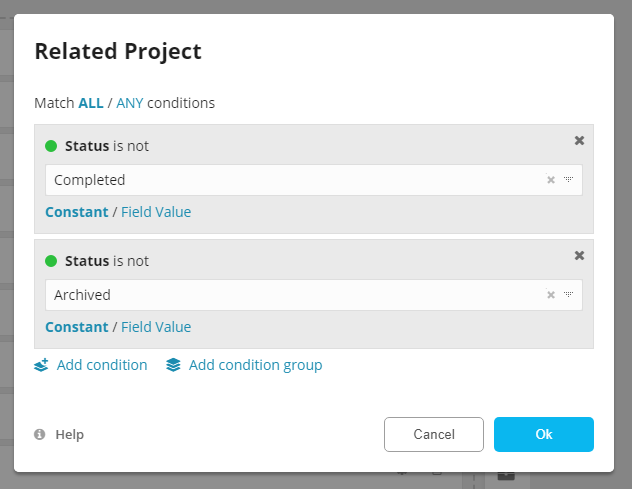Click the Archived value input field
This screenshot has height=489, width=632.
[x=290, y=296]
